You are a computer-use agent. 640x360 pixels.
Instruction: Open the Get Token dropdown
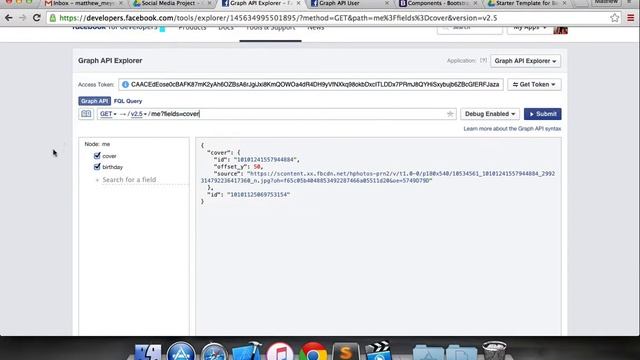tap(534, 84)
